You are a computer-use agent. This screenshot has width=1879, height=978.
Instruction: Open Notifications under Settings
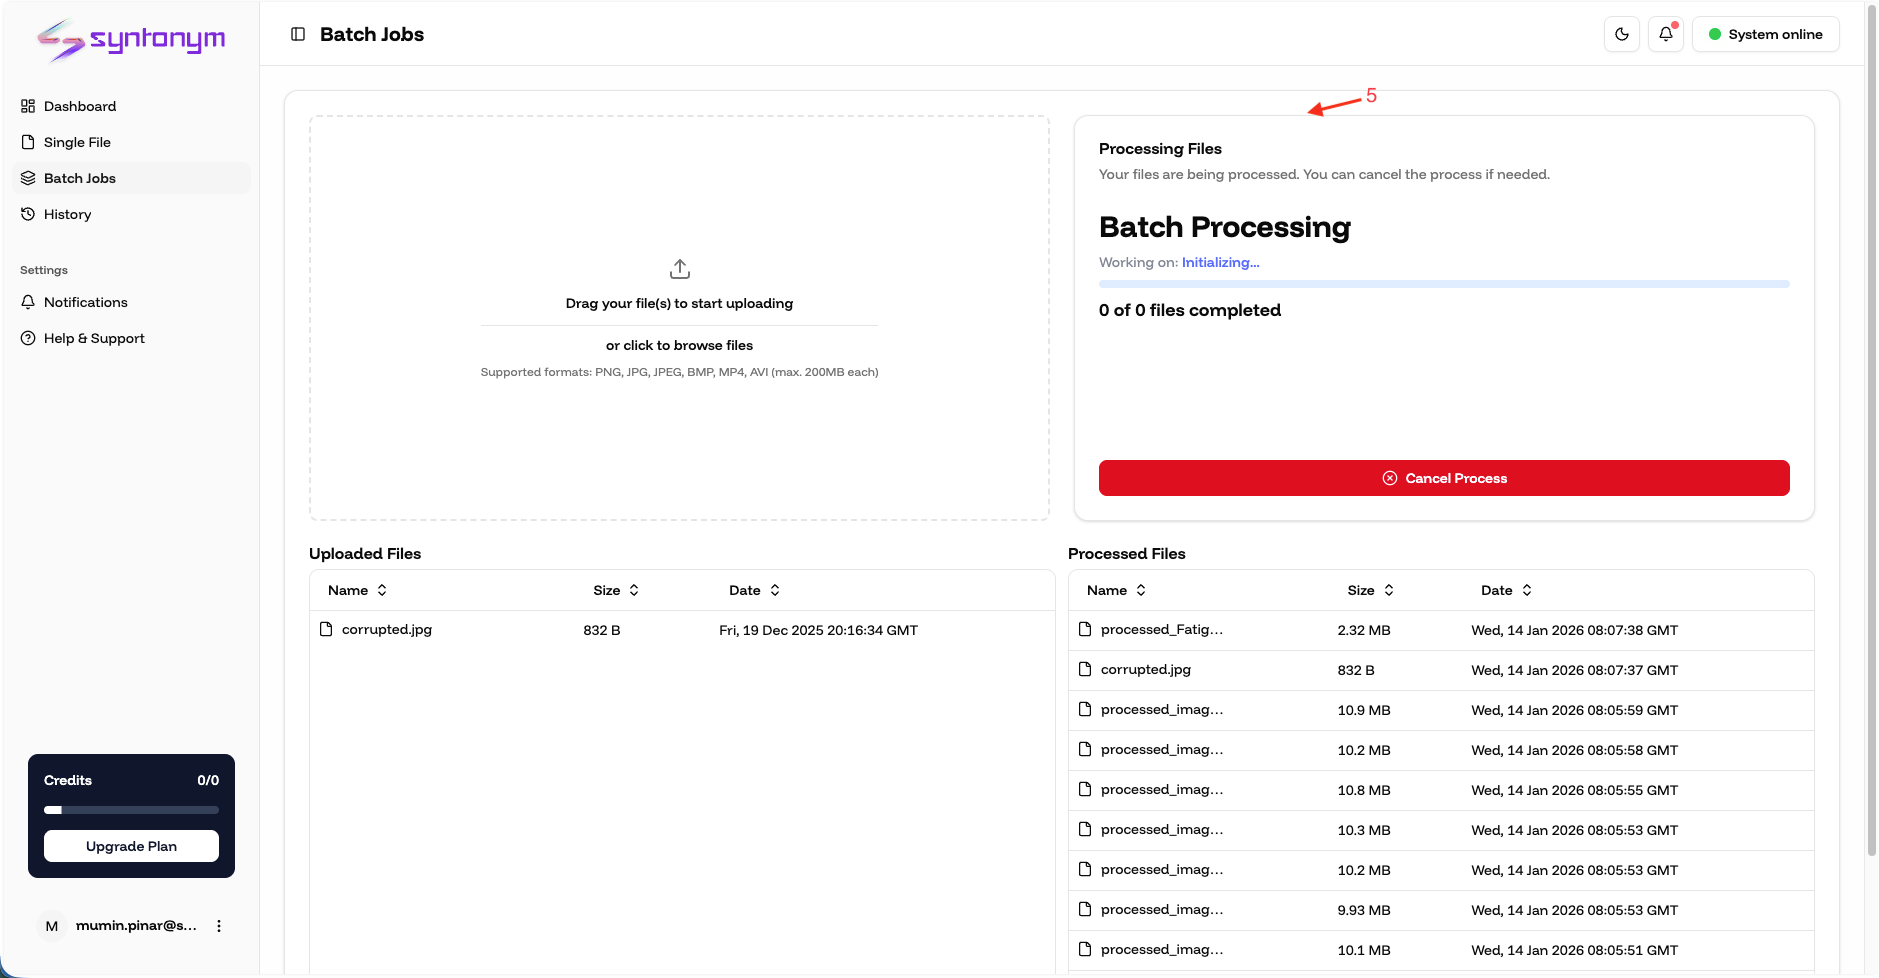click(x=85, y=302)
